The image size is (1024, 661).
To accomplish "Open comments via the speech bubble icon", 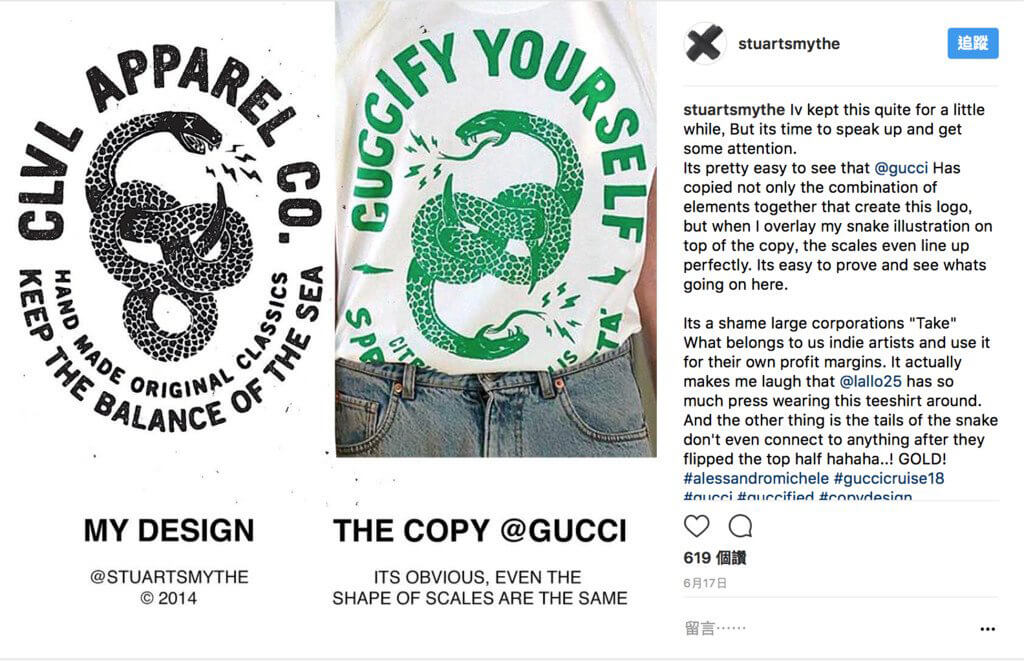I will [740, 526].
